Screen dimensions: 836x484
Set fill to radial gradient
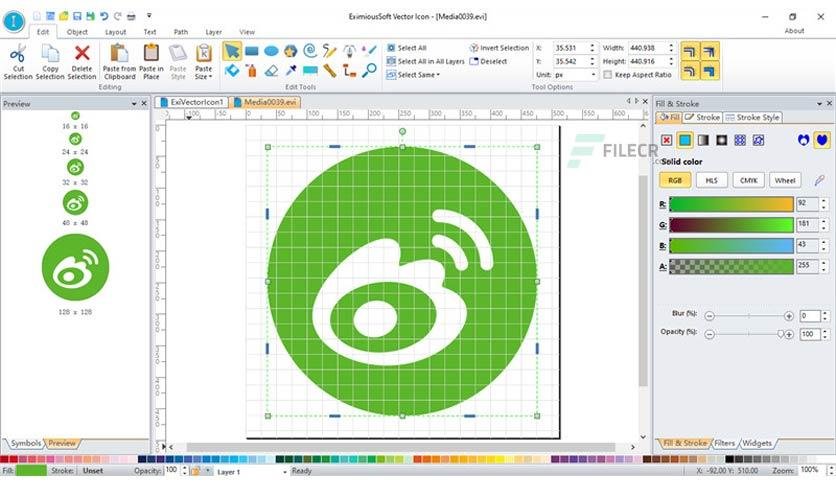click(721, 140)
